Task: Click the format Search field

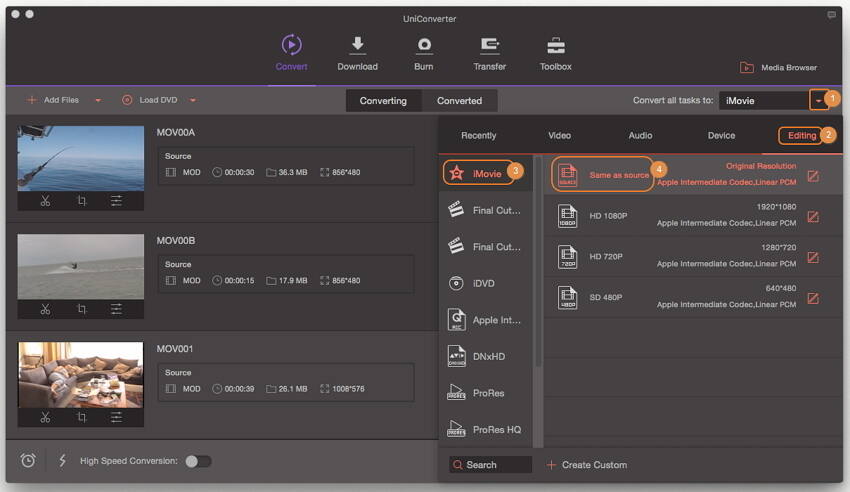Action: 490,465
